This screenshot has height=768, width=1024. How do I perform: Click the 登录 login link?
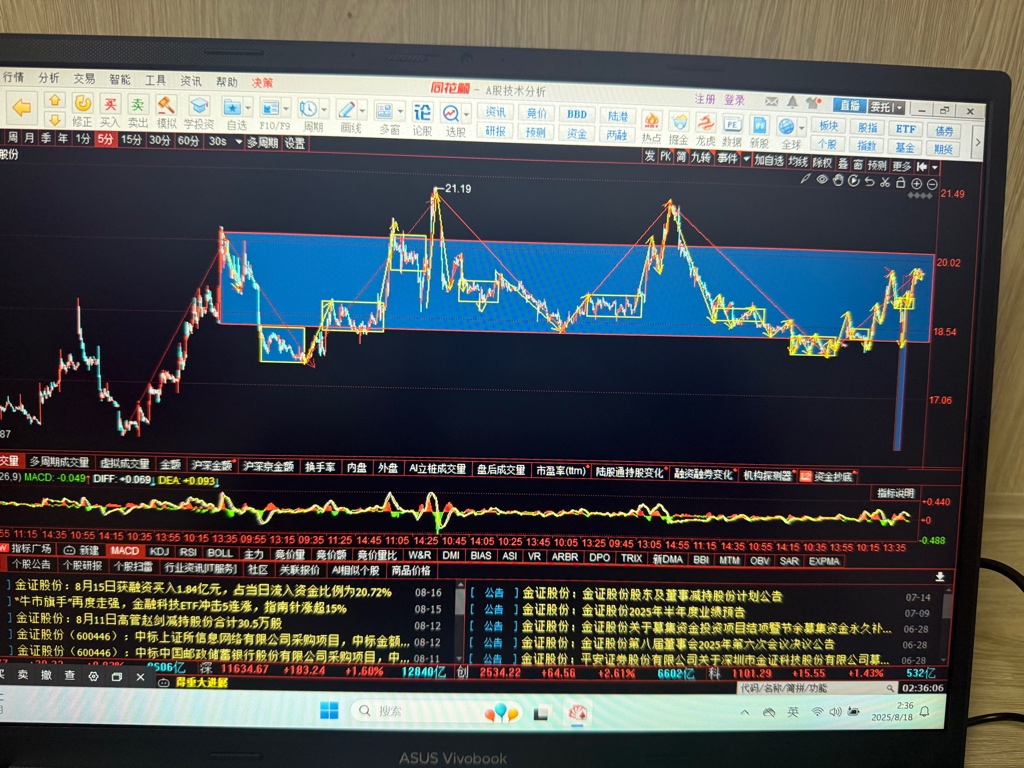coord(734,100)
